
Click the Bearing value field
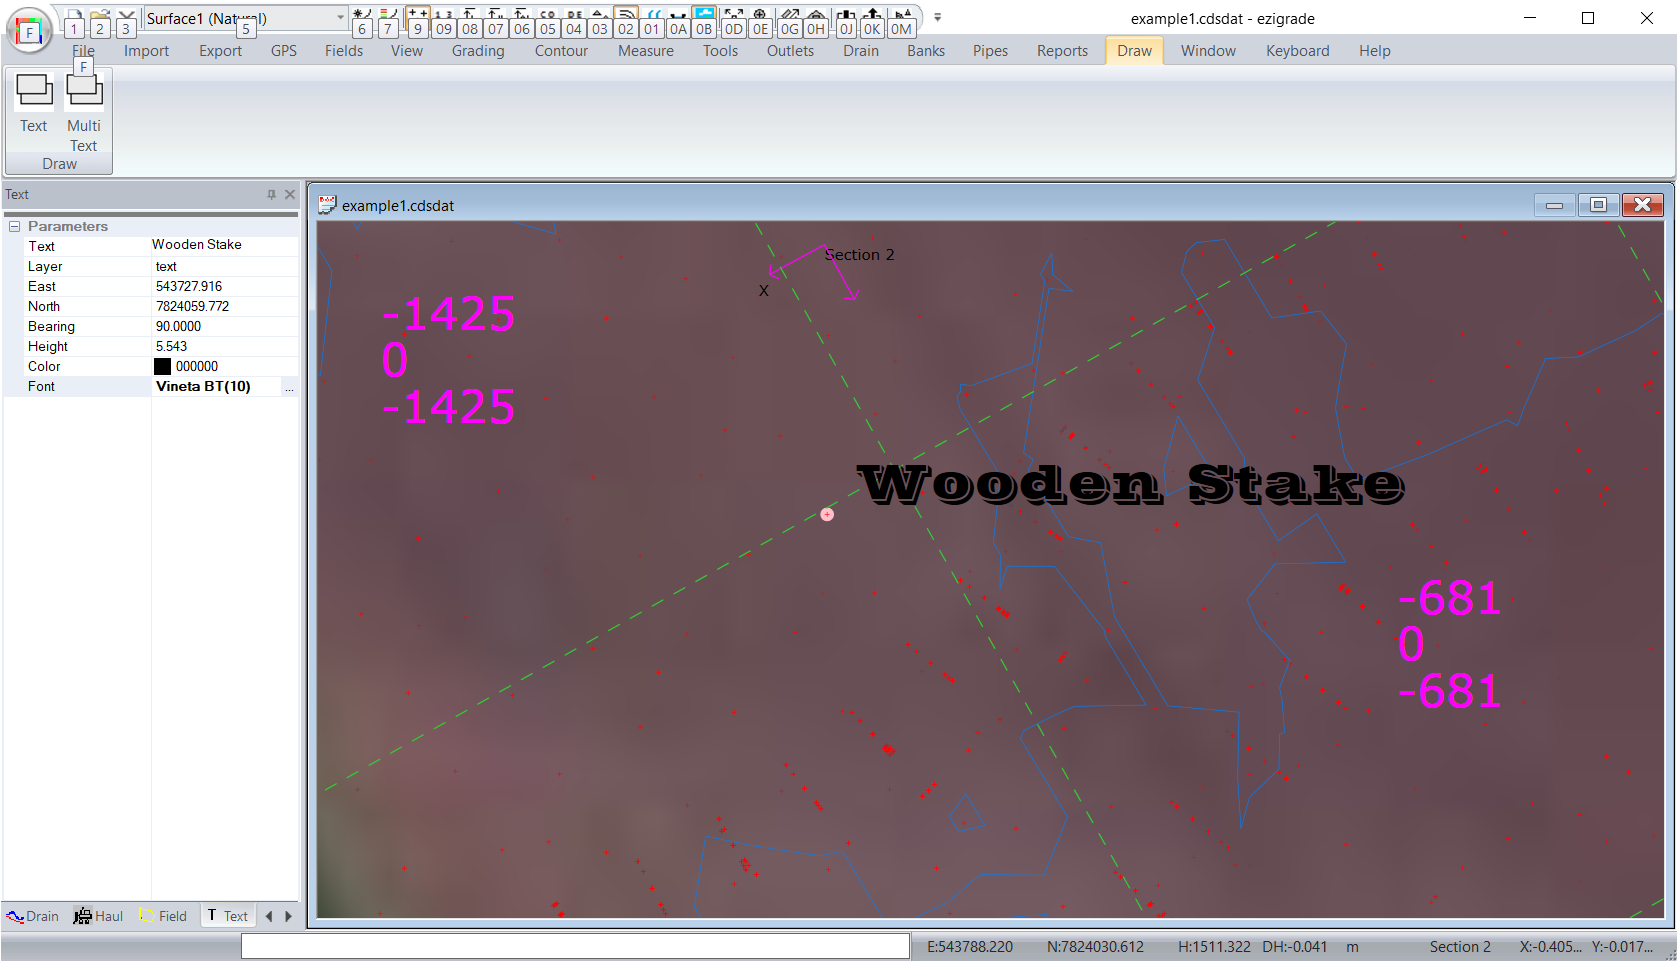click(224, 327)
